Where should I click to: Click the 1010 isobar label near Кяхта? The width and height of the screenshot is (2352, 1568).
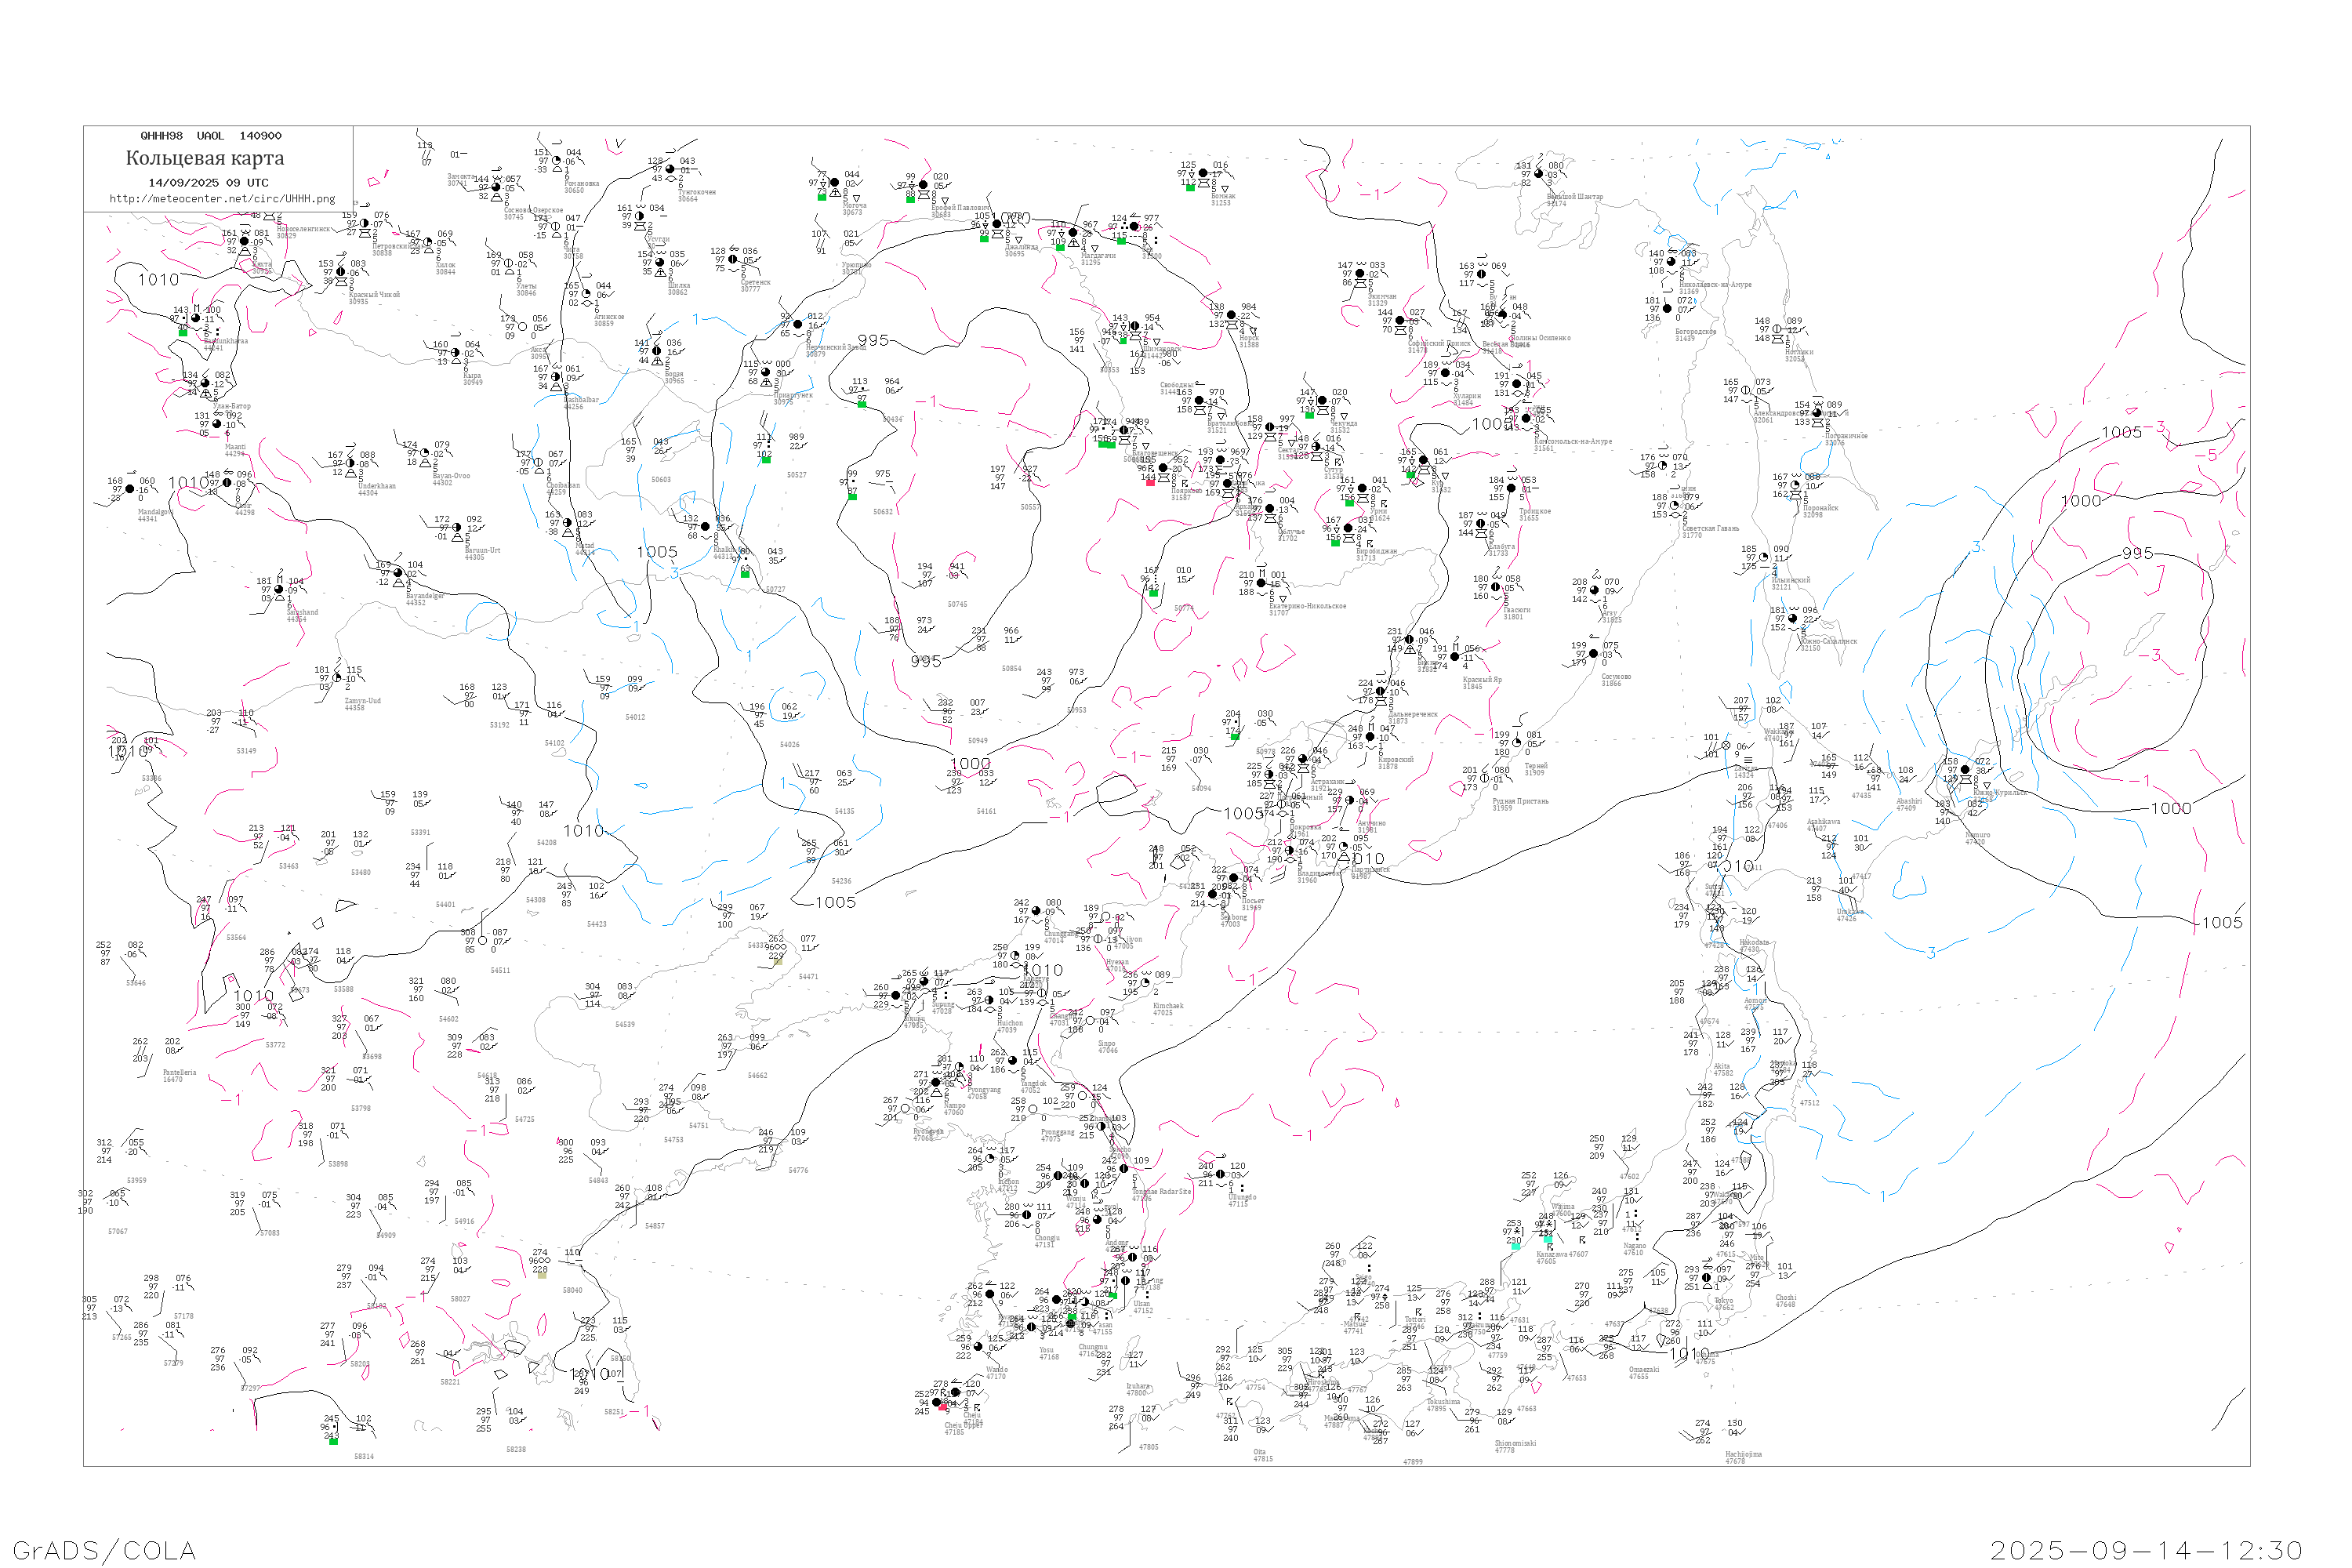(x=158, y=280)
